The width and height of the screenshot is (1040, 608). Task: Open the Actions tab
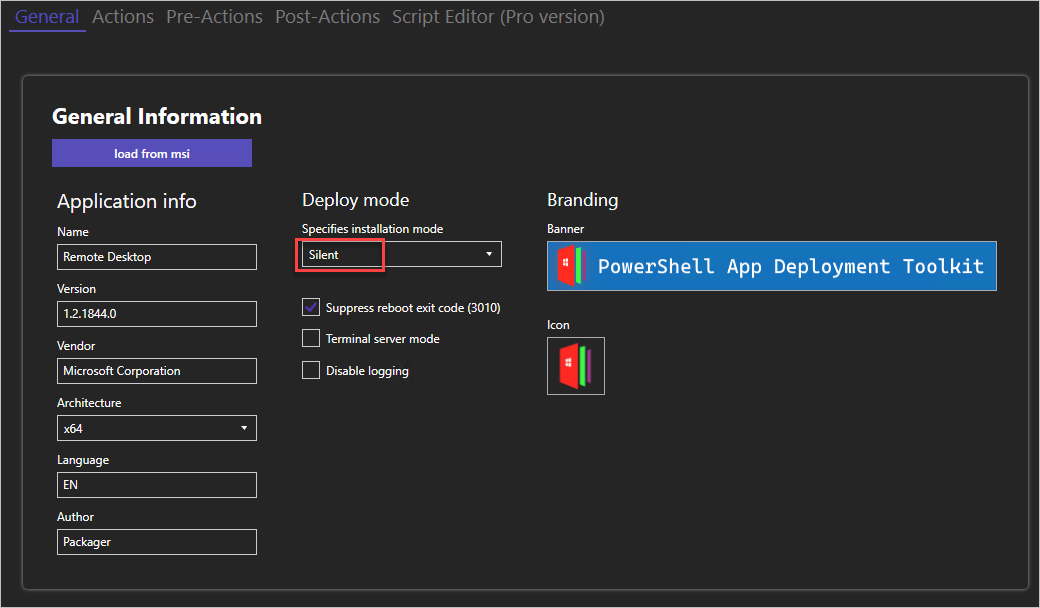click(123, 17)
